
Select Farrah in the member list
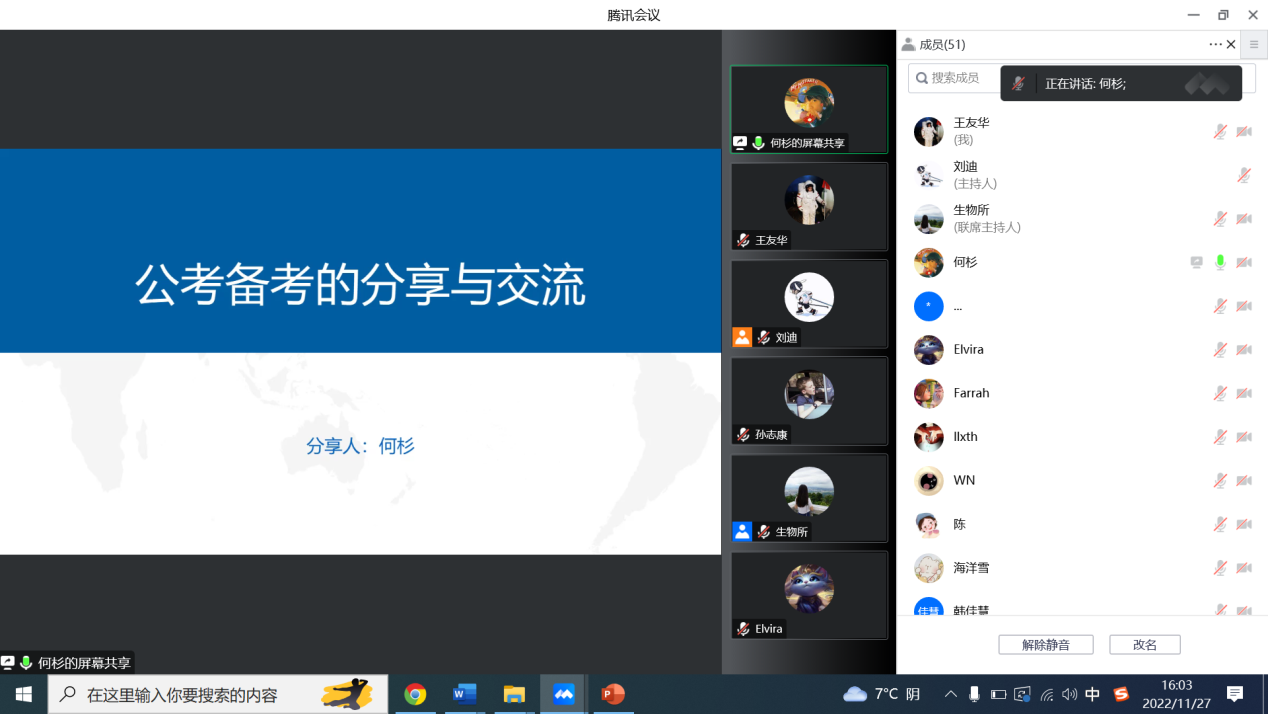point(971,393)
